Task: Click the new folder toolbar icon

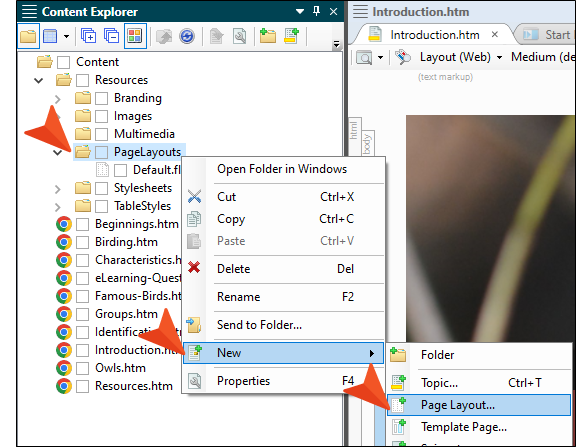Action: [268, 36]
